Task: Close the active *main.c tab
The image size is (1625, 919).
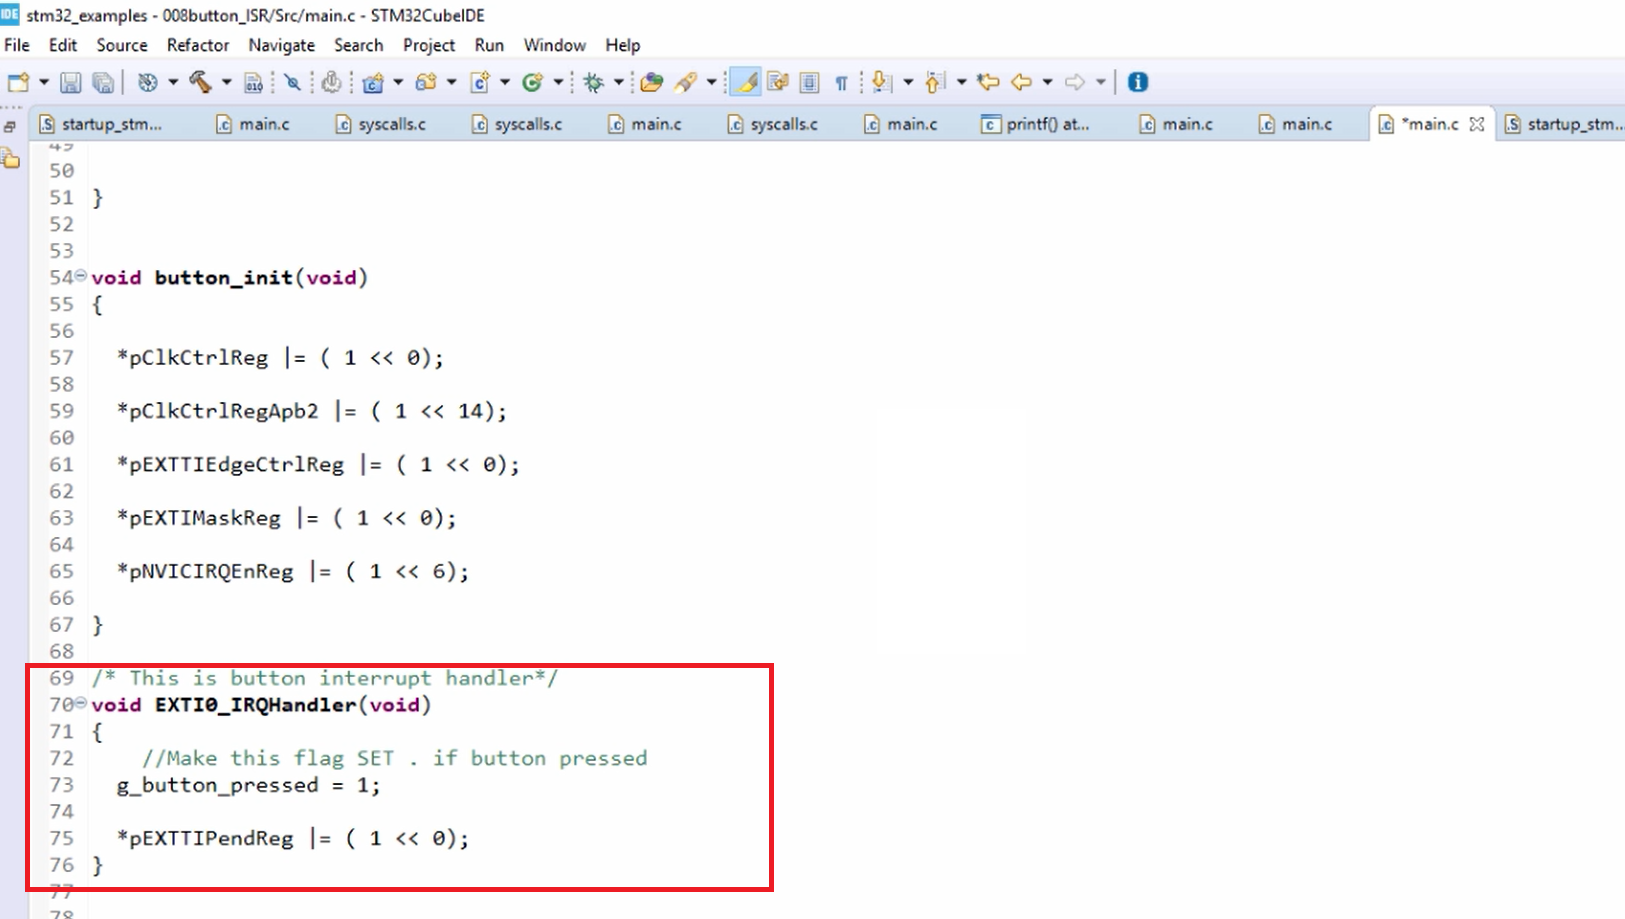Action: pos(1477,124)
